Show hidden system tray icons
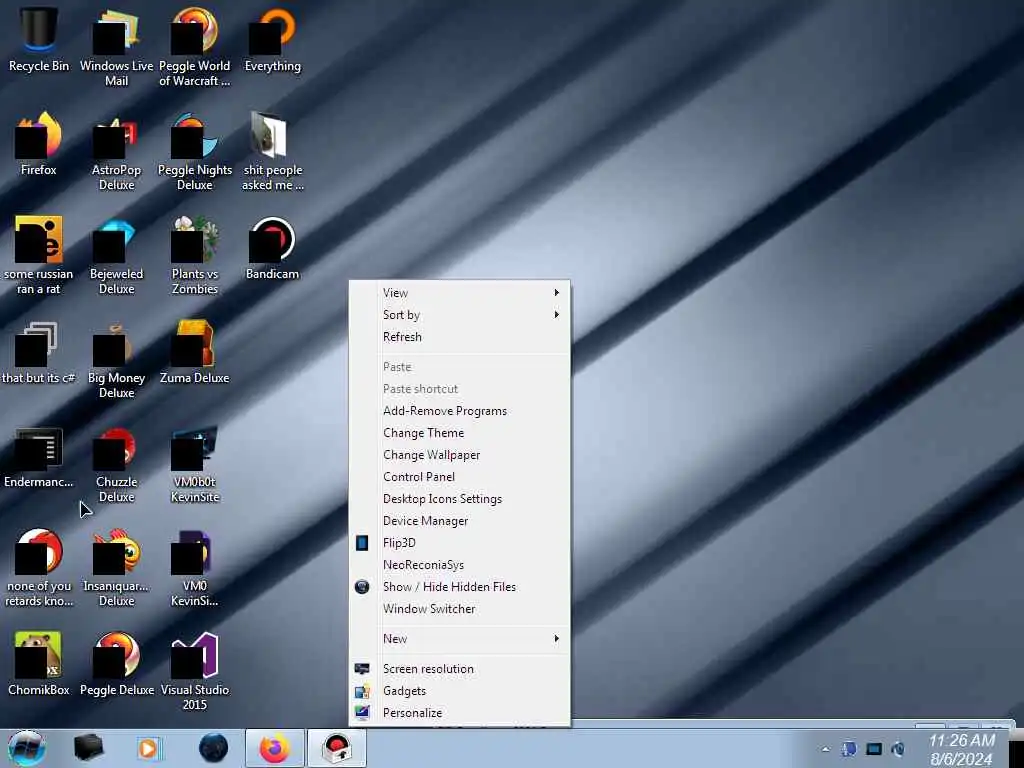 click(825, 749)
